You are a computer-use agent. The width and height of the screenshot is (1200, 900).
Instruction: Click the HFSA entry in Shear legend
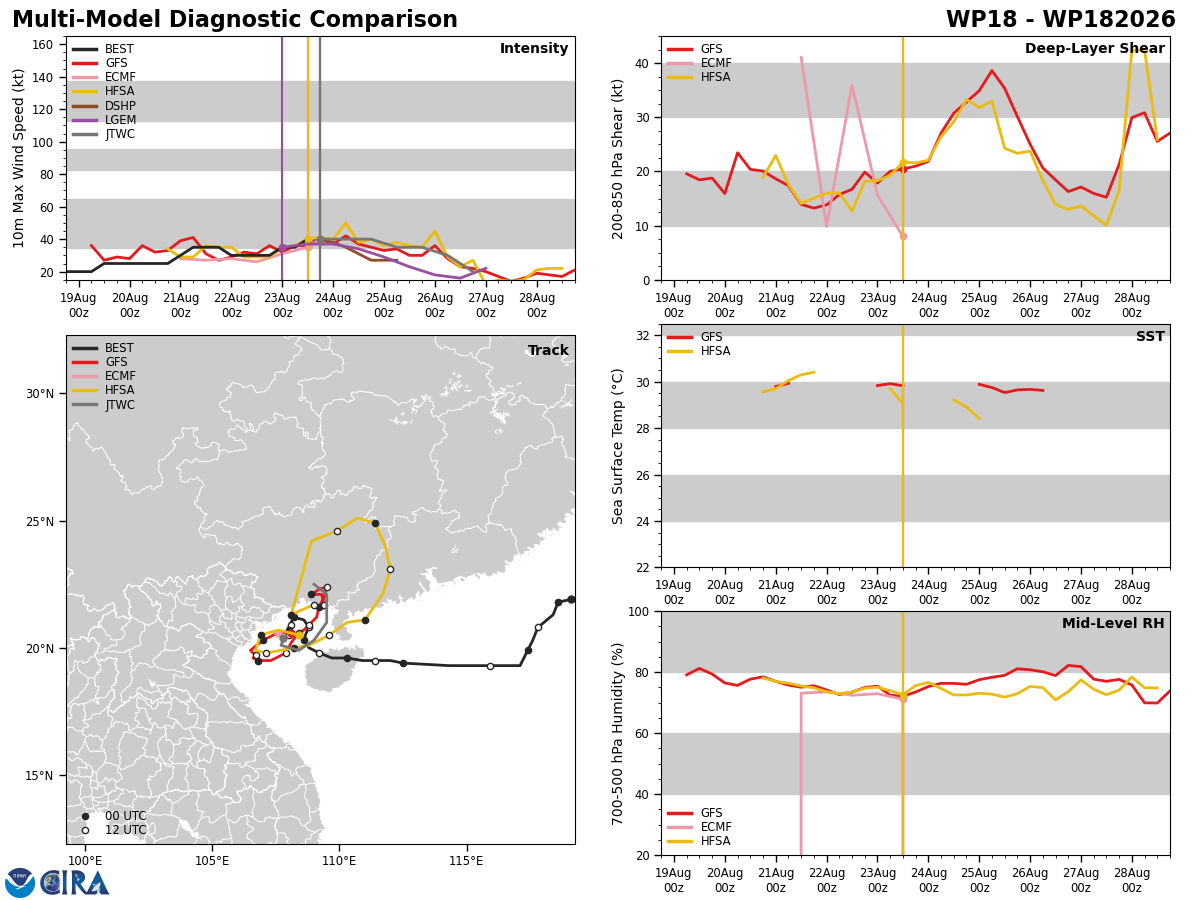click(x=698, y=77)
